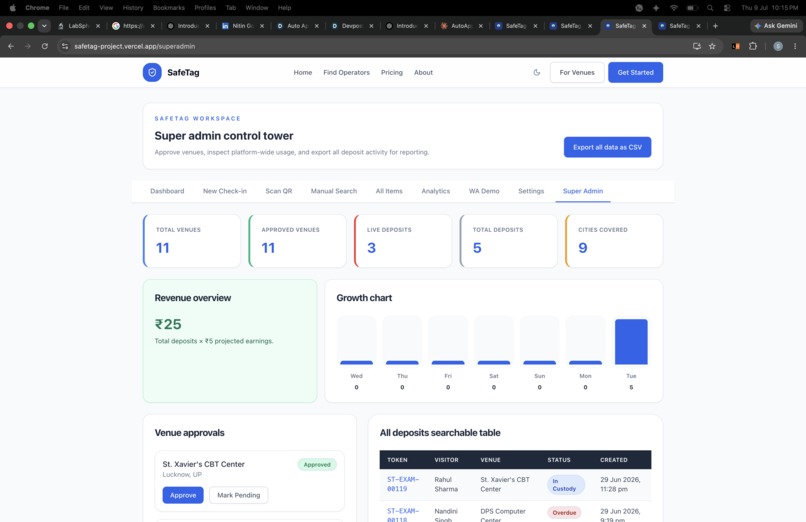The height and width of the screenshot is (522, 806).
Task: Open About nav link
Action: pos(424,72)
